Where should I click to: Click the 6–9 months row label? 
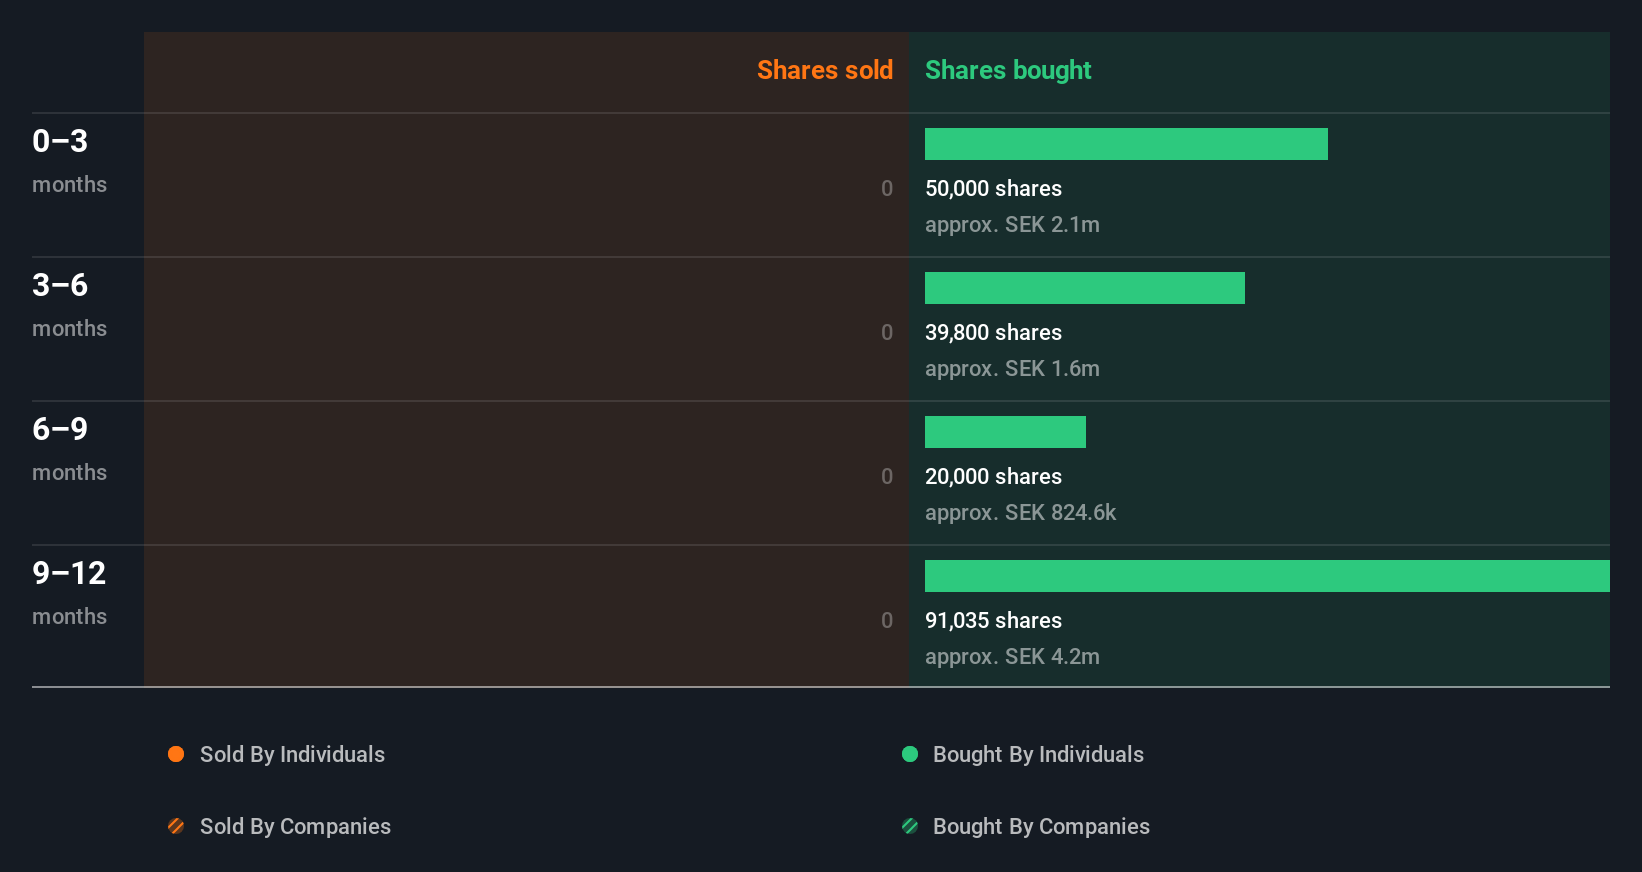pos(69,449)
